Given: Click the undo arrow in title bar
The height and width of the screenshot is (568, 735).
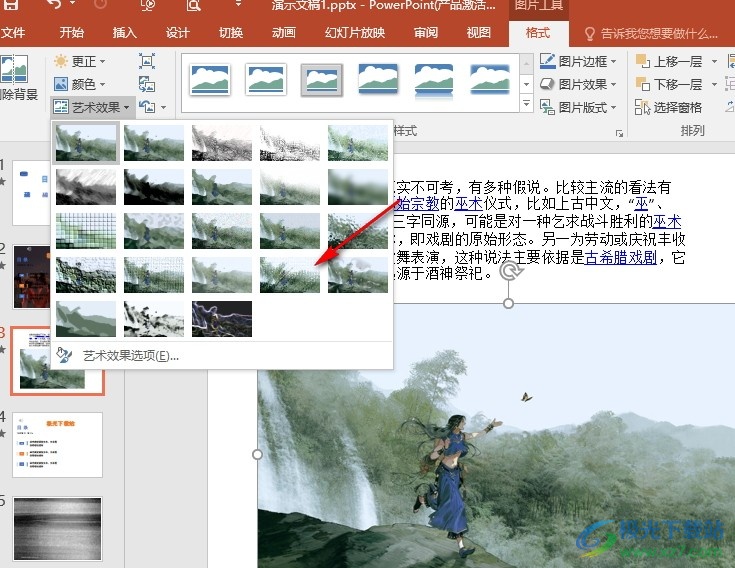Looking at the screenshot, I should (x=55, y=7).
